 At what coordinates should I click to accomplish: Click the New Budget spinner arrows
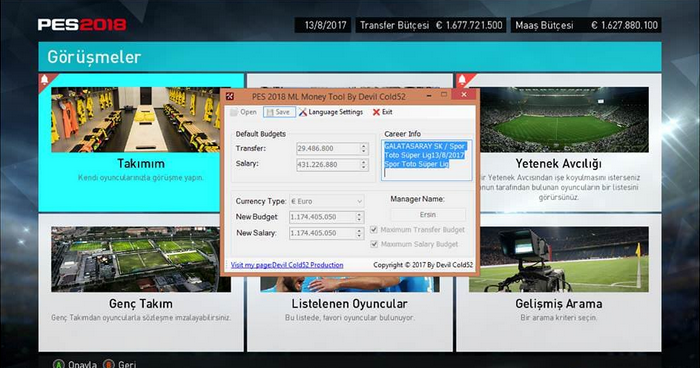(x=359, y=217)
